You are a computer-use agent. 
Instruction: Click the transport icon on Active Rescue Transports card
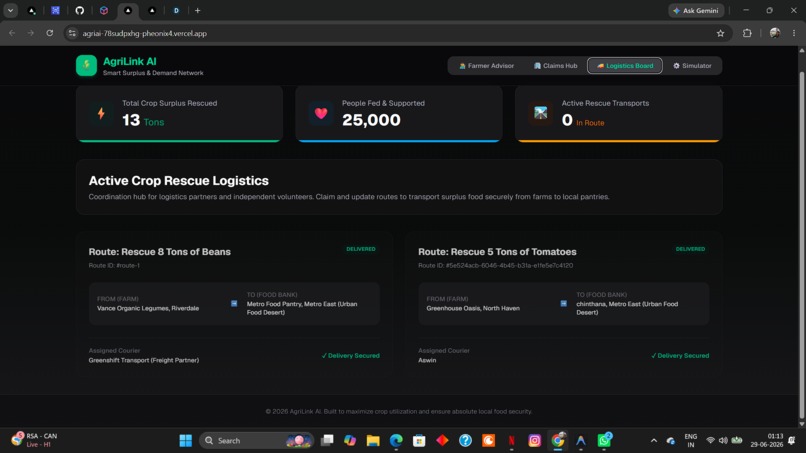(x=541, y=113)
